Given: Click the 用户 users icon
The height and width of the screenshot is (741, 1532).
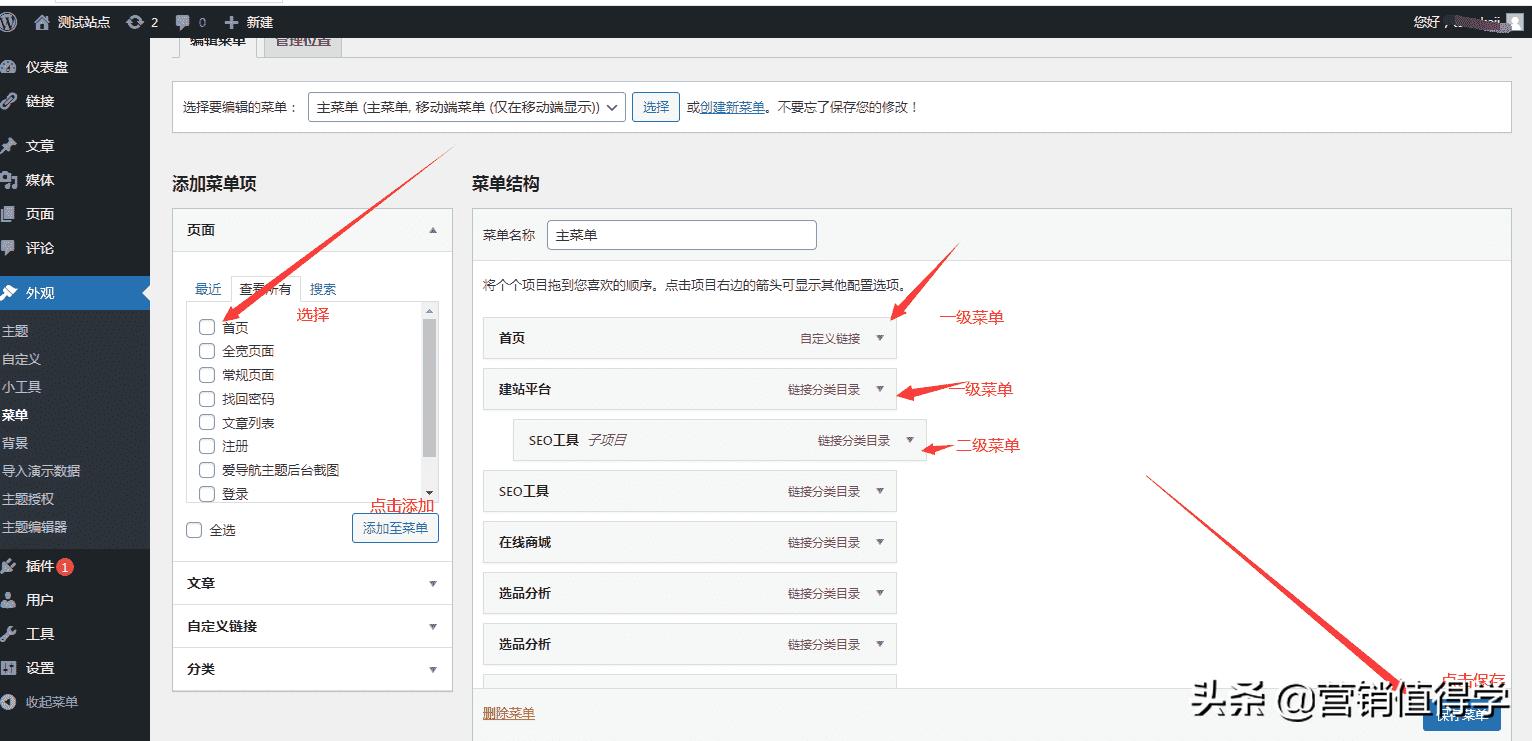Looking at the screenshot, I should pos(9,600).
